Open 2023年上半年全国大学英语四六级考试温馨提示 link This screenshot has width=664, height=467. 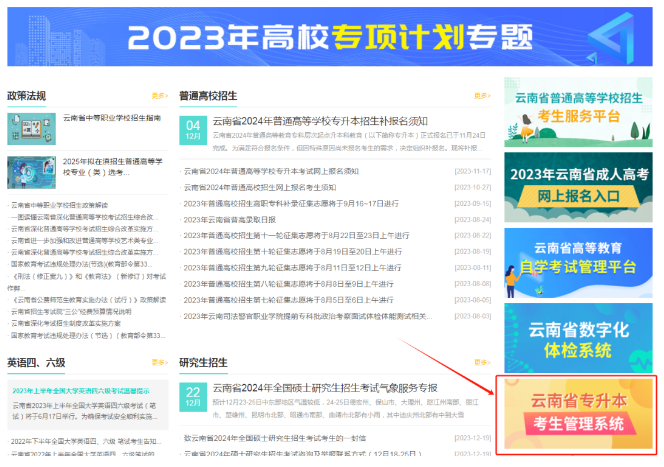coord(80,390)
